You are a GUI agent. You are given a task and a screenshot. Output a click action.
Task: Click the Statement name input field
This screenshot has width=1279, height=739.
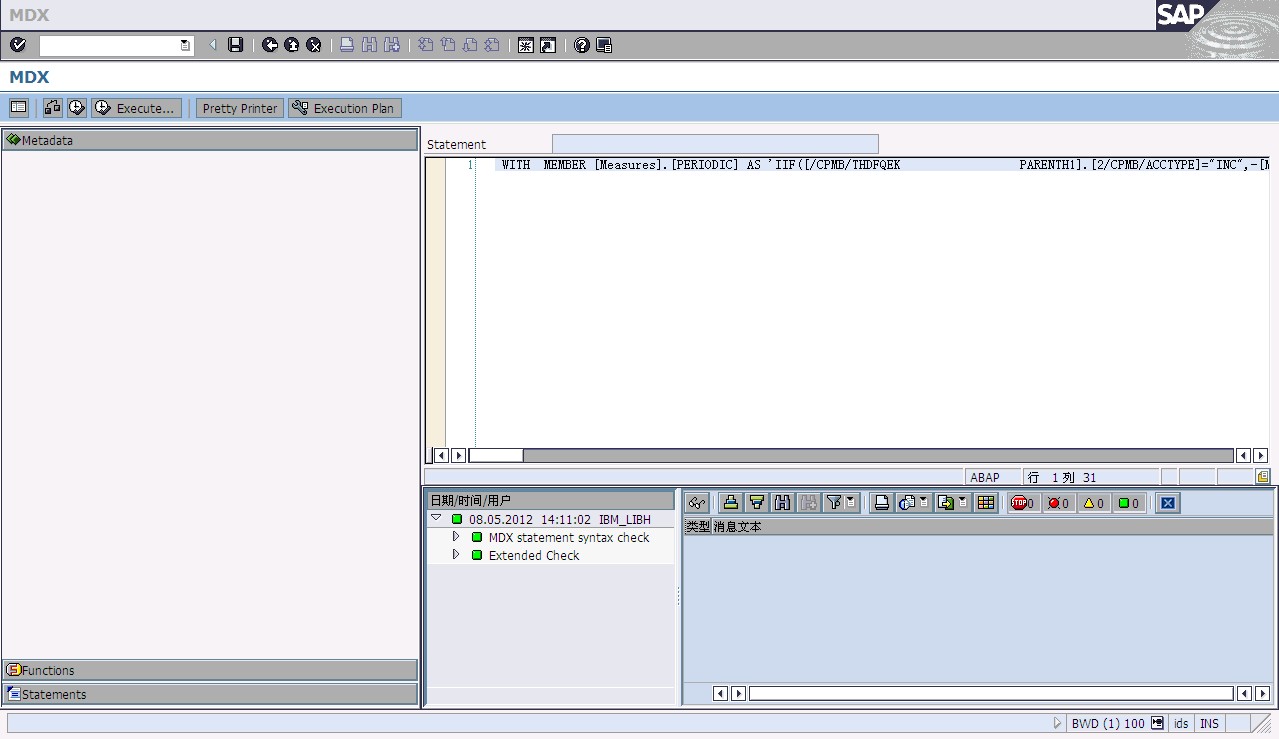coord(715,144)
